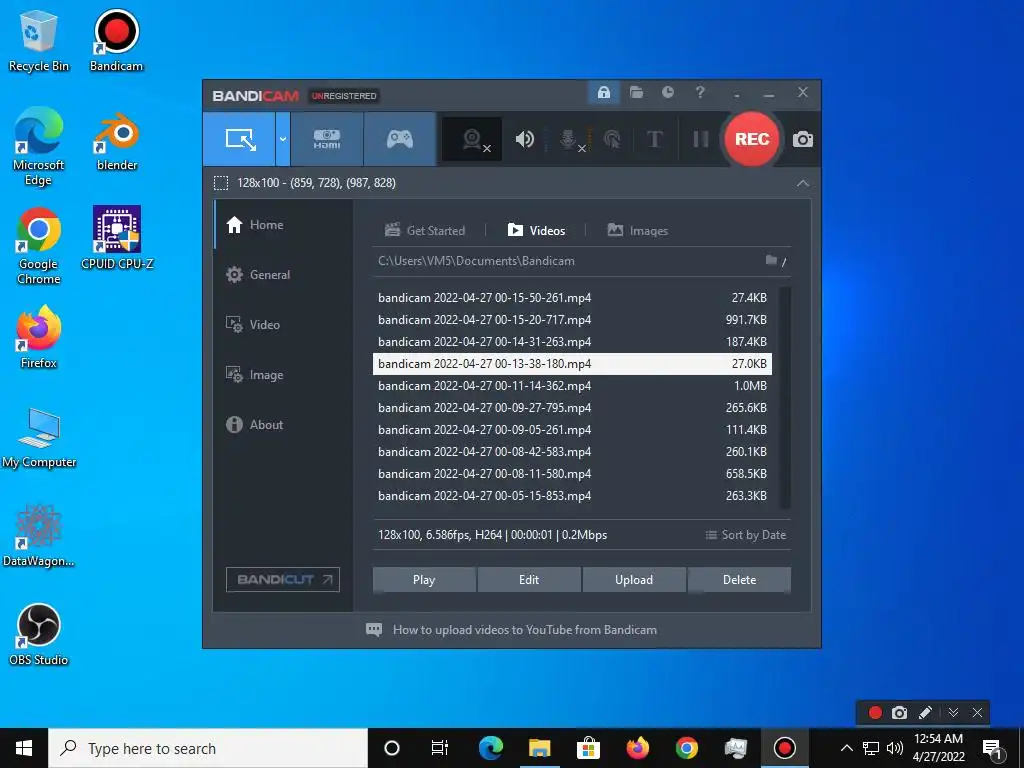1024x768 pixels.
Task: Click the taskbar search box
Action: pos(208,748)
